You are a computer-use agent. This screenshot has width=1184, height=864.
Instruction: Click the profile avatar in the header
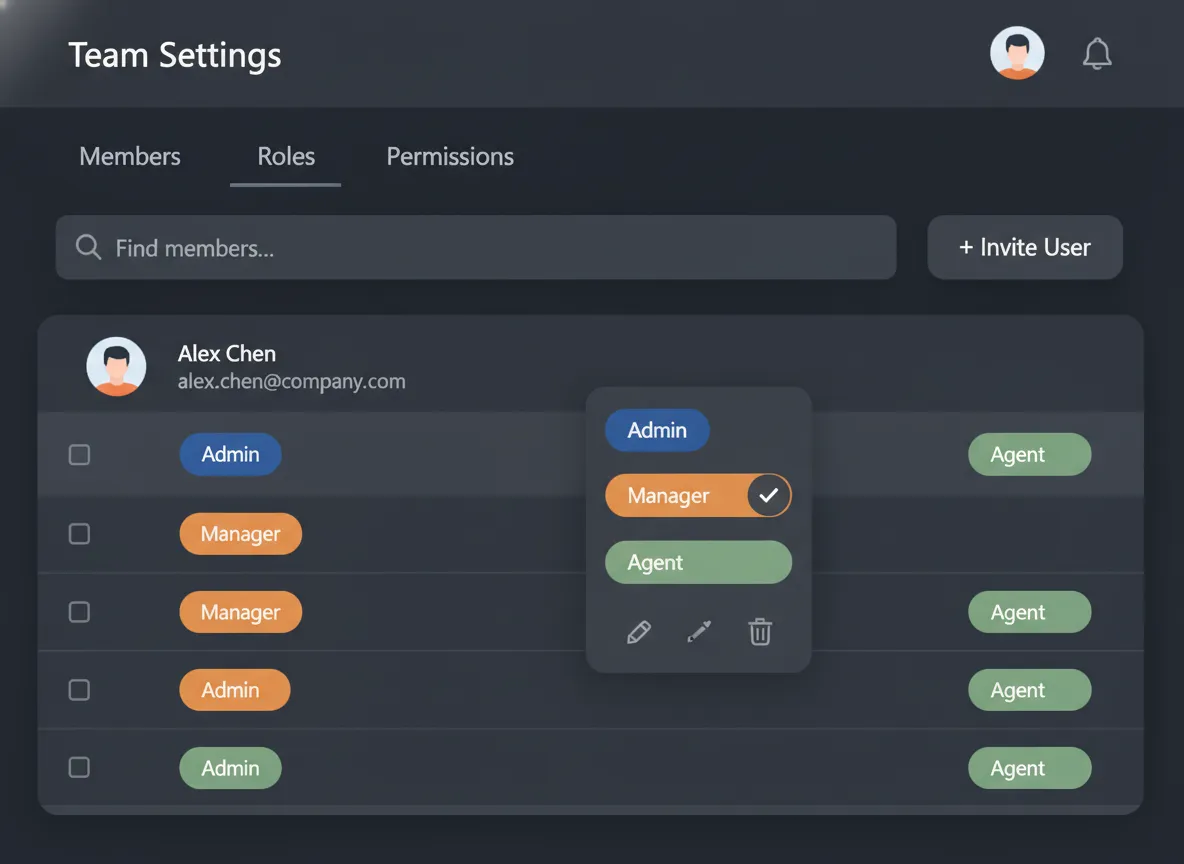click(x=1017, y=53)
